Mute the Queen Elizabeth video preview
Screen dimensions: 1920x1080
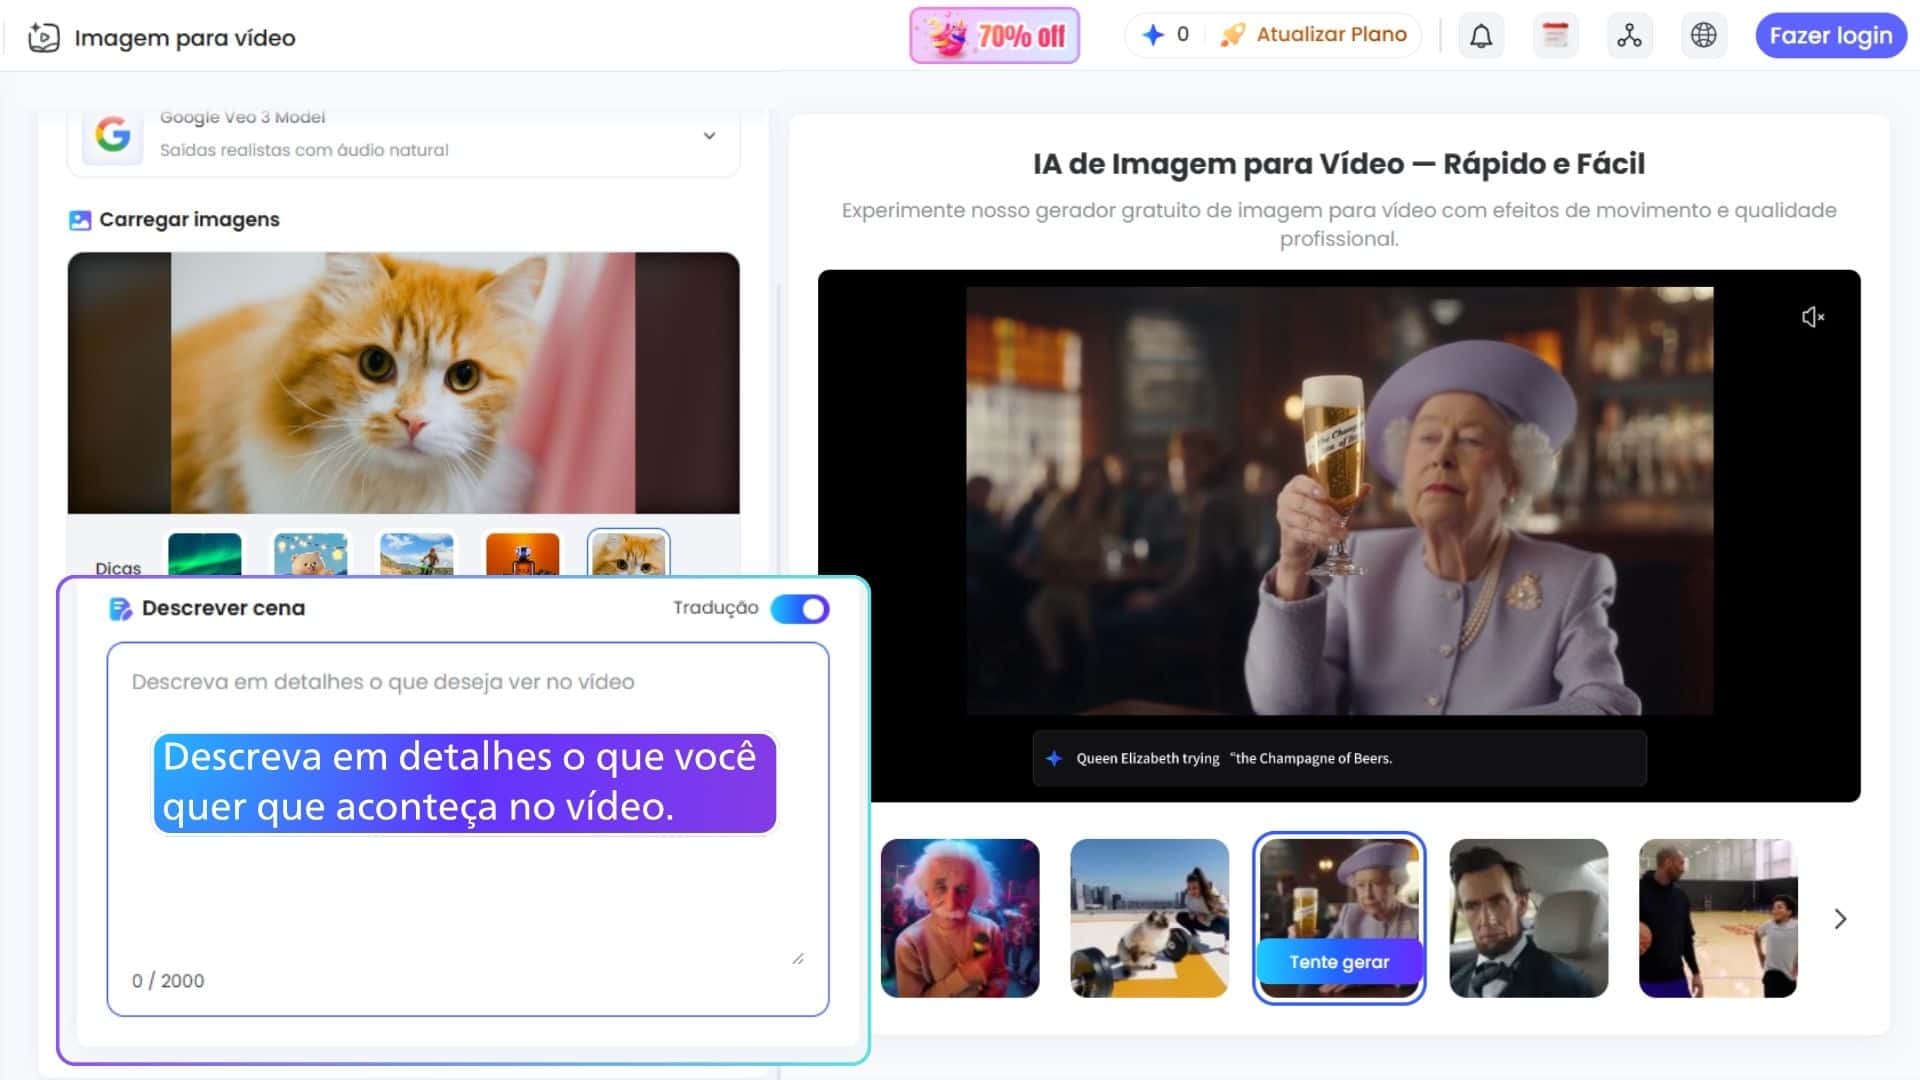[x=1812, y=316]
